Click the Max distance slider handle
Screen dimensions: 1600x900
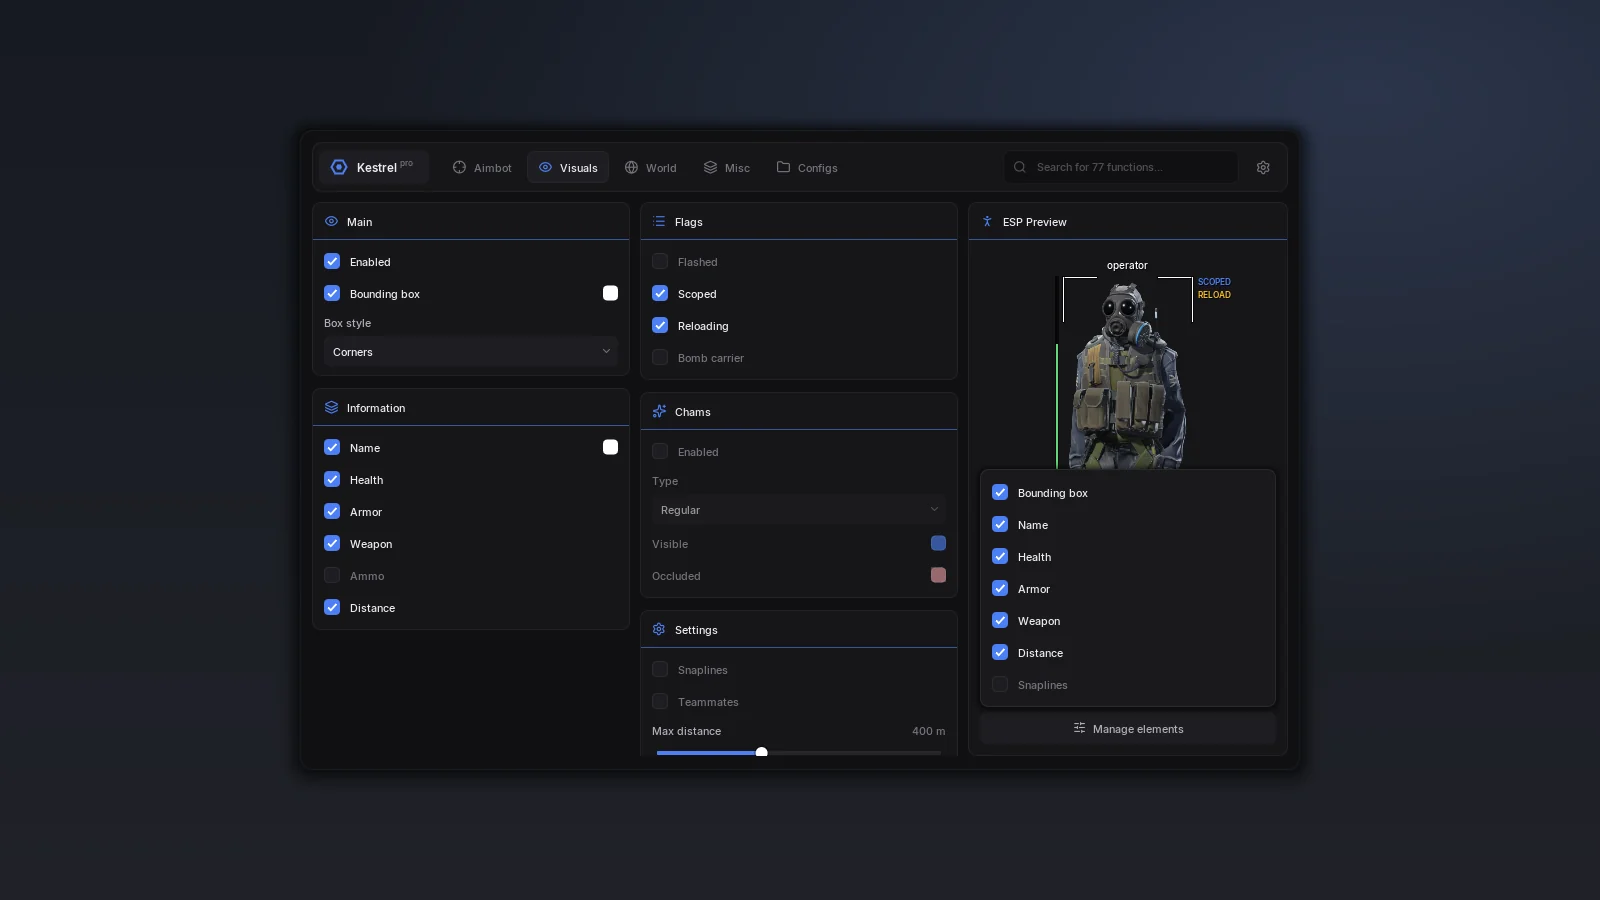(761, 752)
